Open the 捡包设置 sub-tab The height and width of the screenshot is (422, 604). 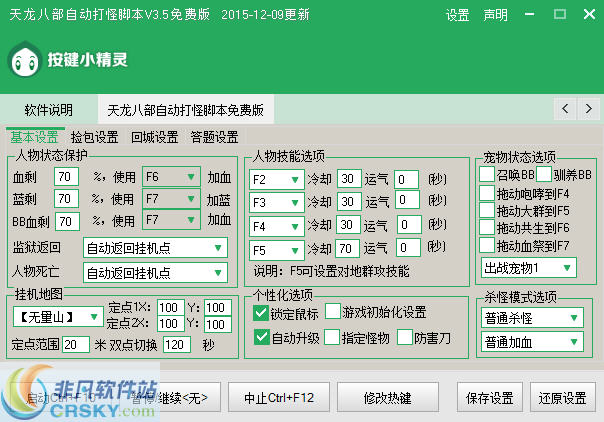(x=94, y=137)
